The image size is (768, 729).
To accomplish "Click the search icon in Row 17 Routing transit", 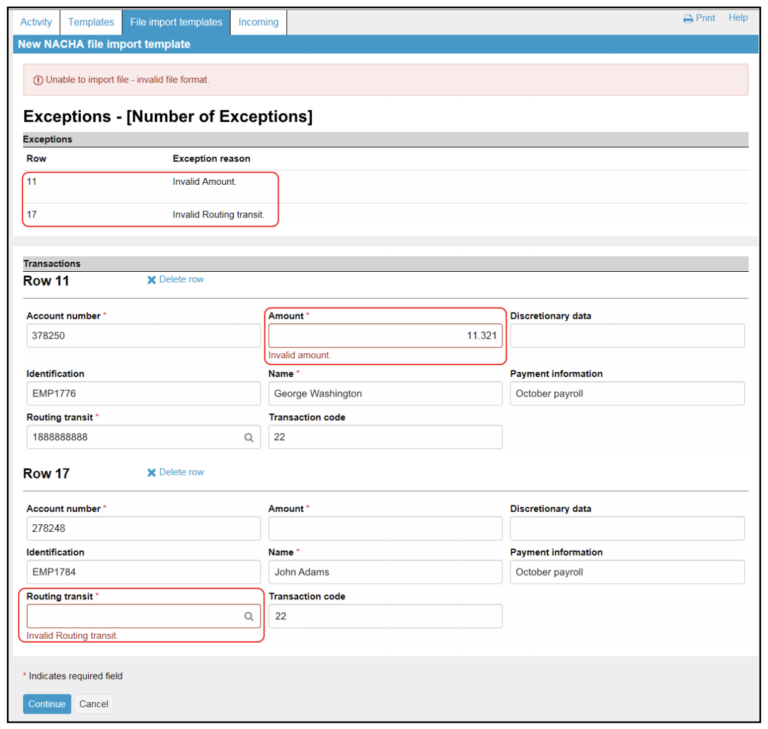I will pyautogui.click(x=249, y=617).
